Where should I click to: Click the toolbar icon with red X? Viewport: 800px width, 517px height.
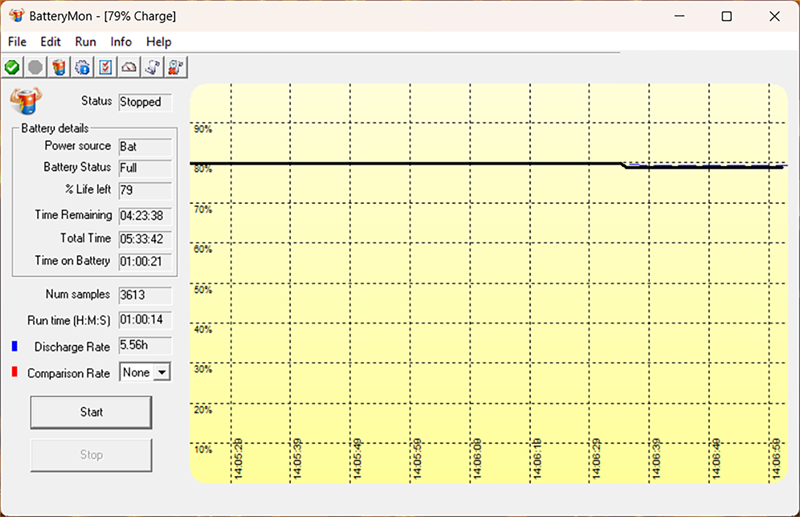[x=175, y=67]
